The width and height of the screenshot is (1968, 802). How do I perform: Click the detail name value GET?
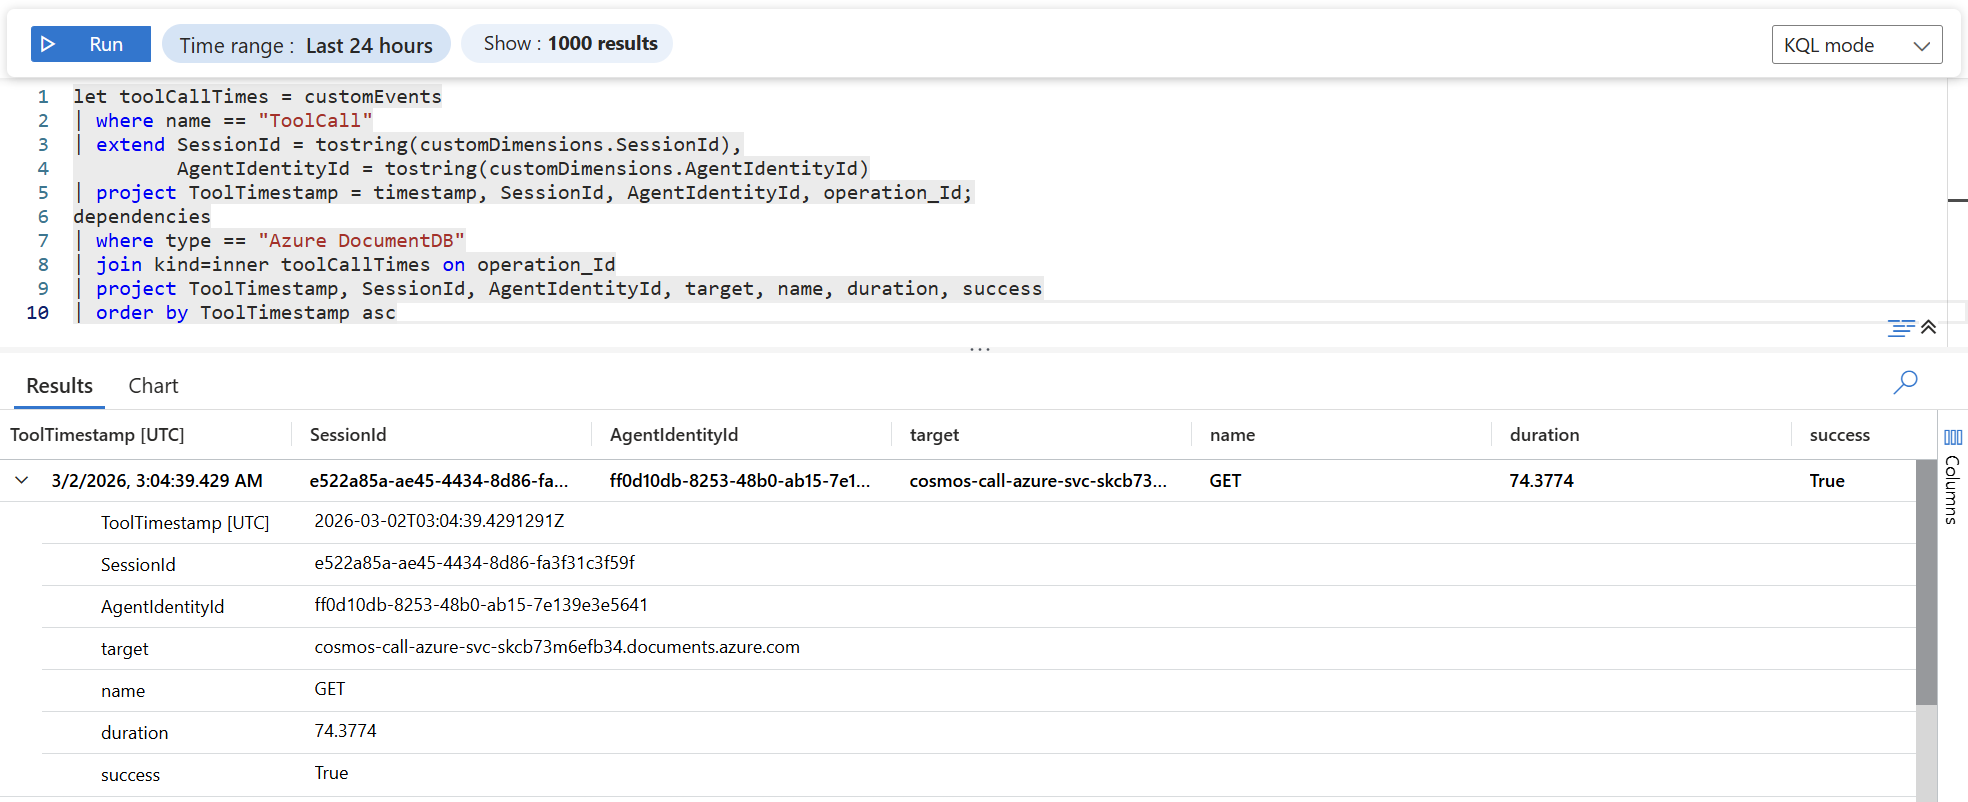click(x=330, y=689)
